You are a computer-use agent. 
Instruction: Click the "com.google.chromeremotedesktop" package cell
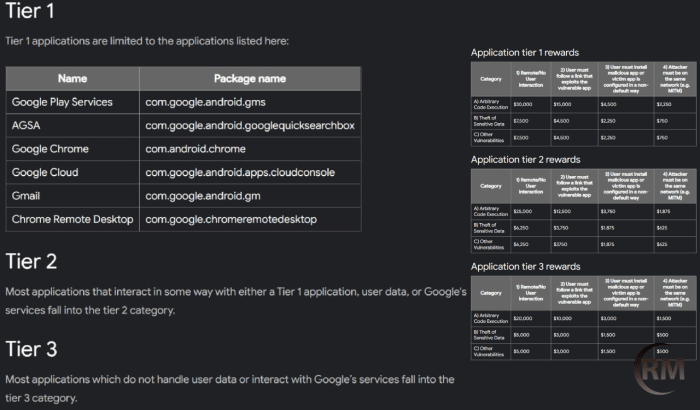point(250,219)
